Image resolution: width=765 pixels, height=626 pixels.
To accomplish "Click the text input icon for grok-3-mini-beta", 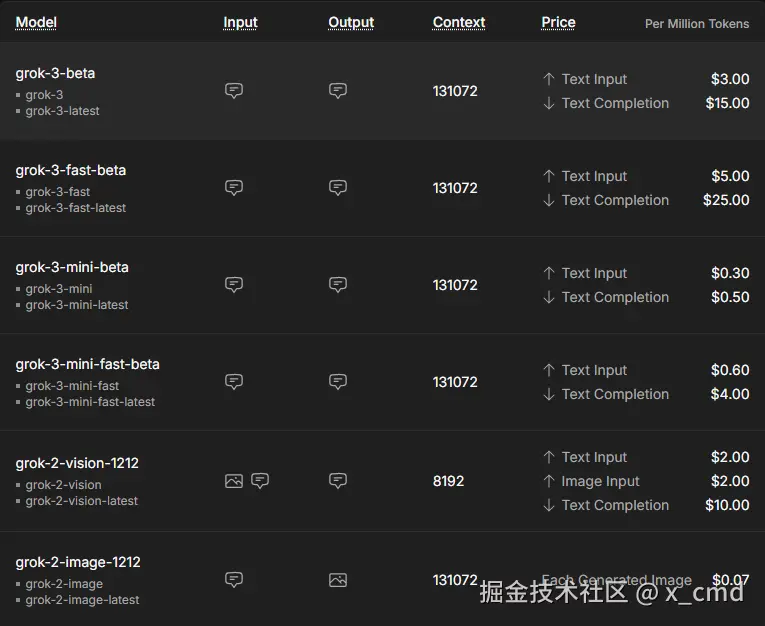I will click(x=234, y=284).
